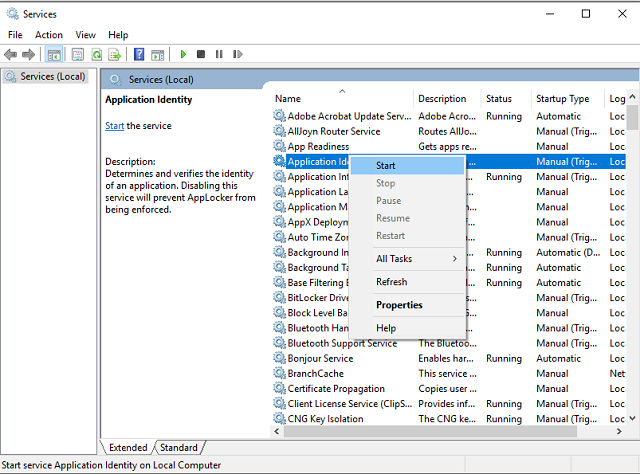
Task: Click the Export List toolbar icon
Action: pos(114,54)
